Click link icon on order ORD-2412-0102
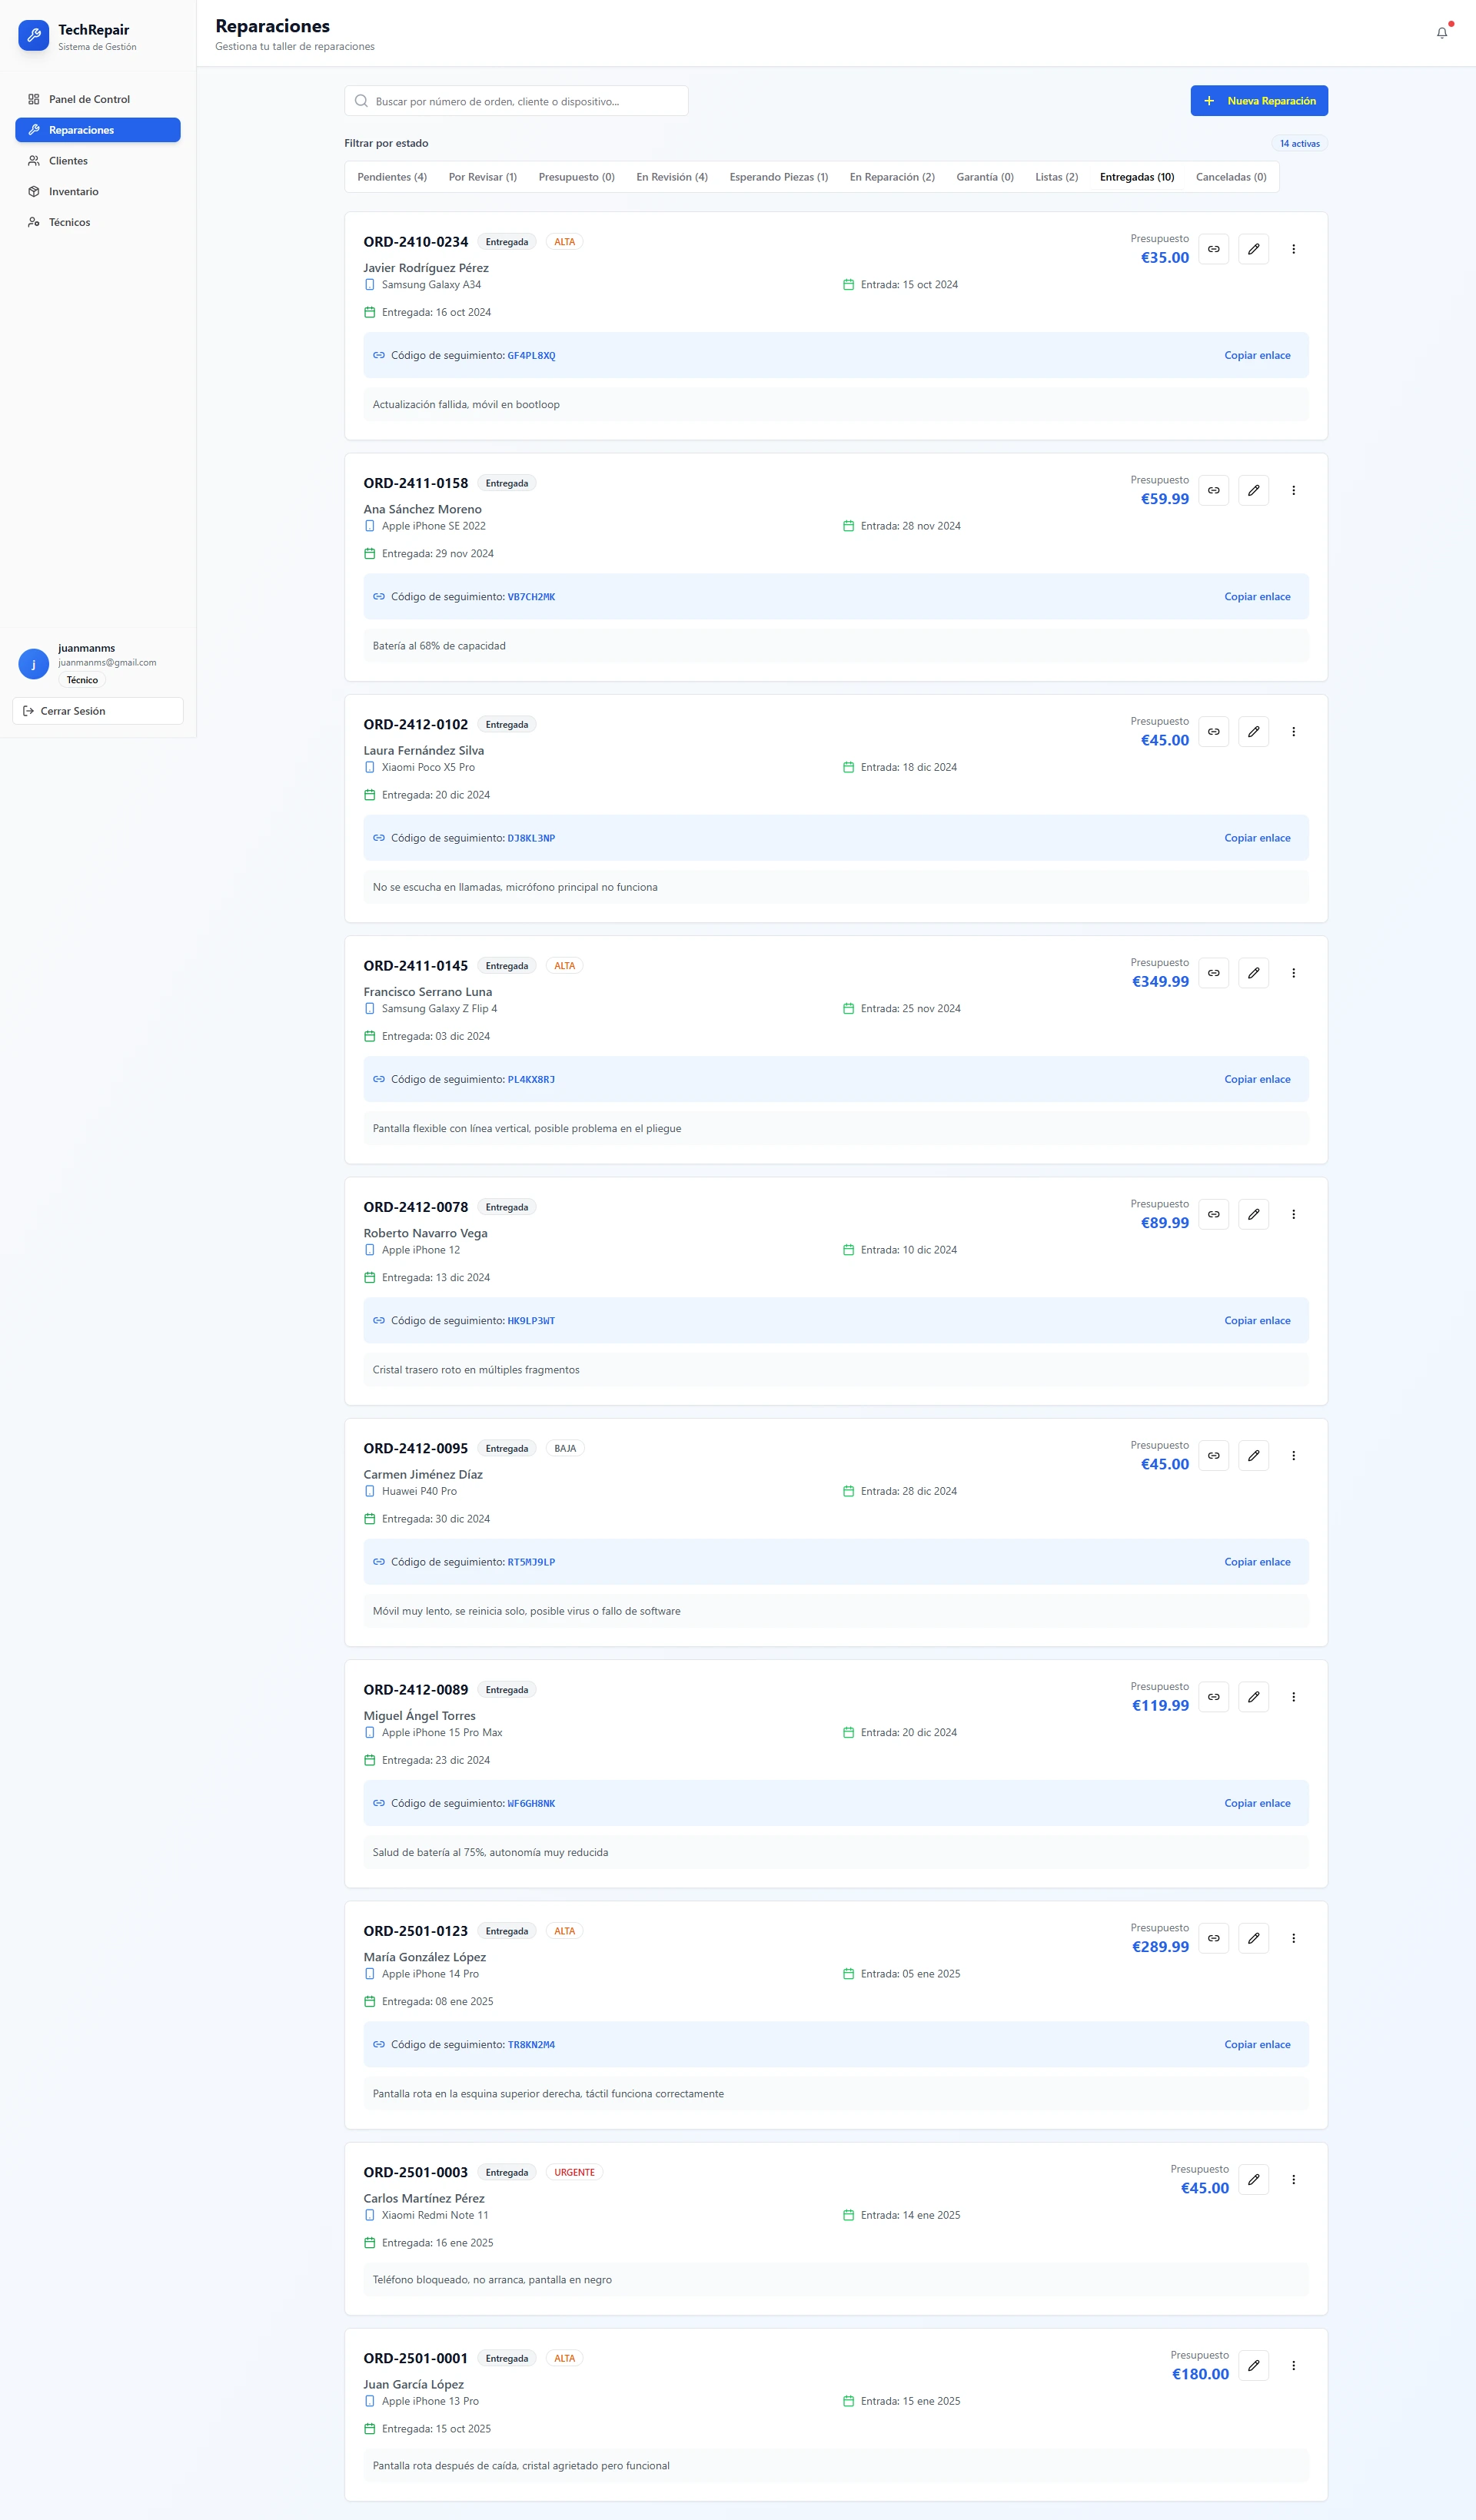Image resolution: width=1476 pixels, height=2520 pixels. (x=1213, y=731)
